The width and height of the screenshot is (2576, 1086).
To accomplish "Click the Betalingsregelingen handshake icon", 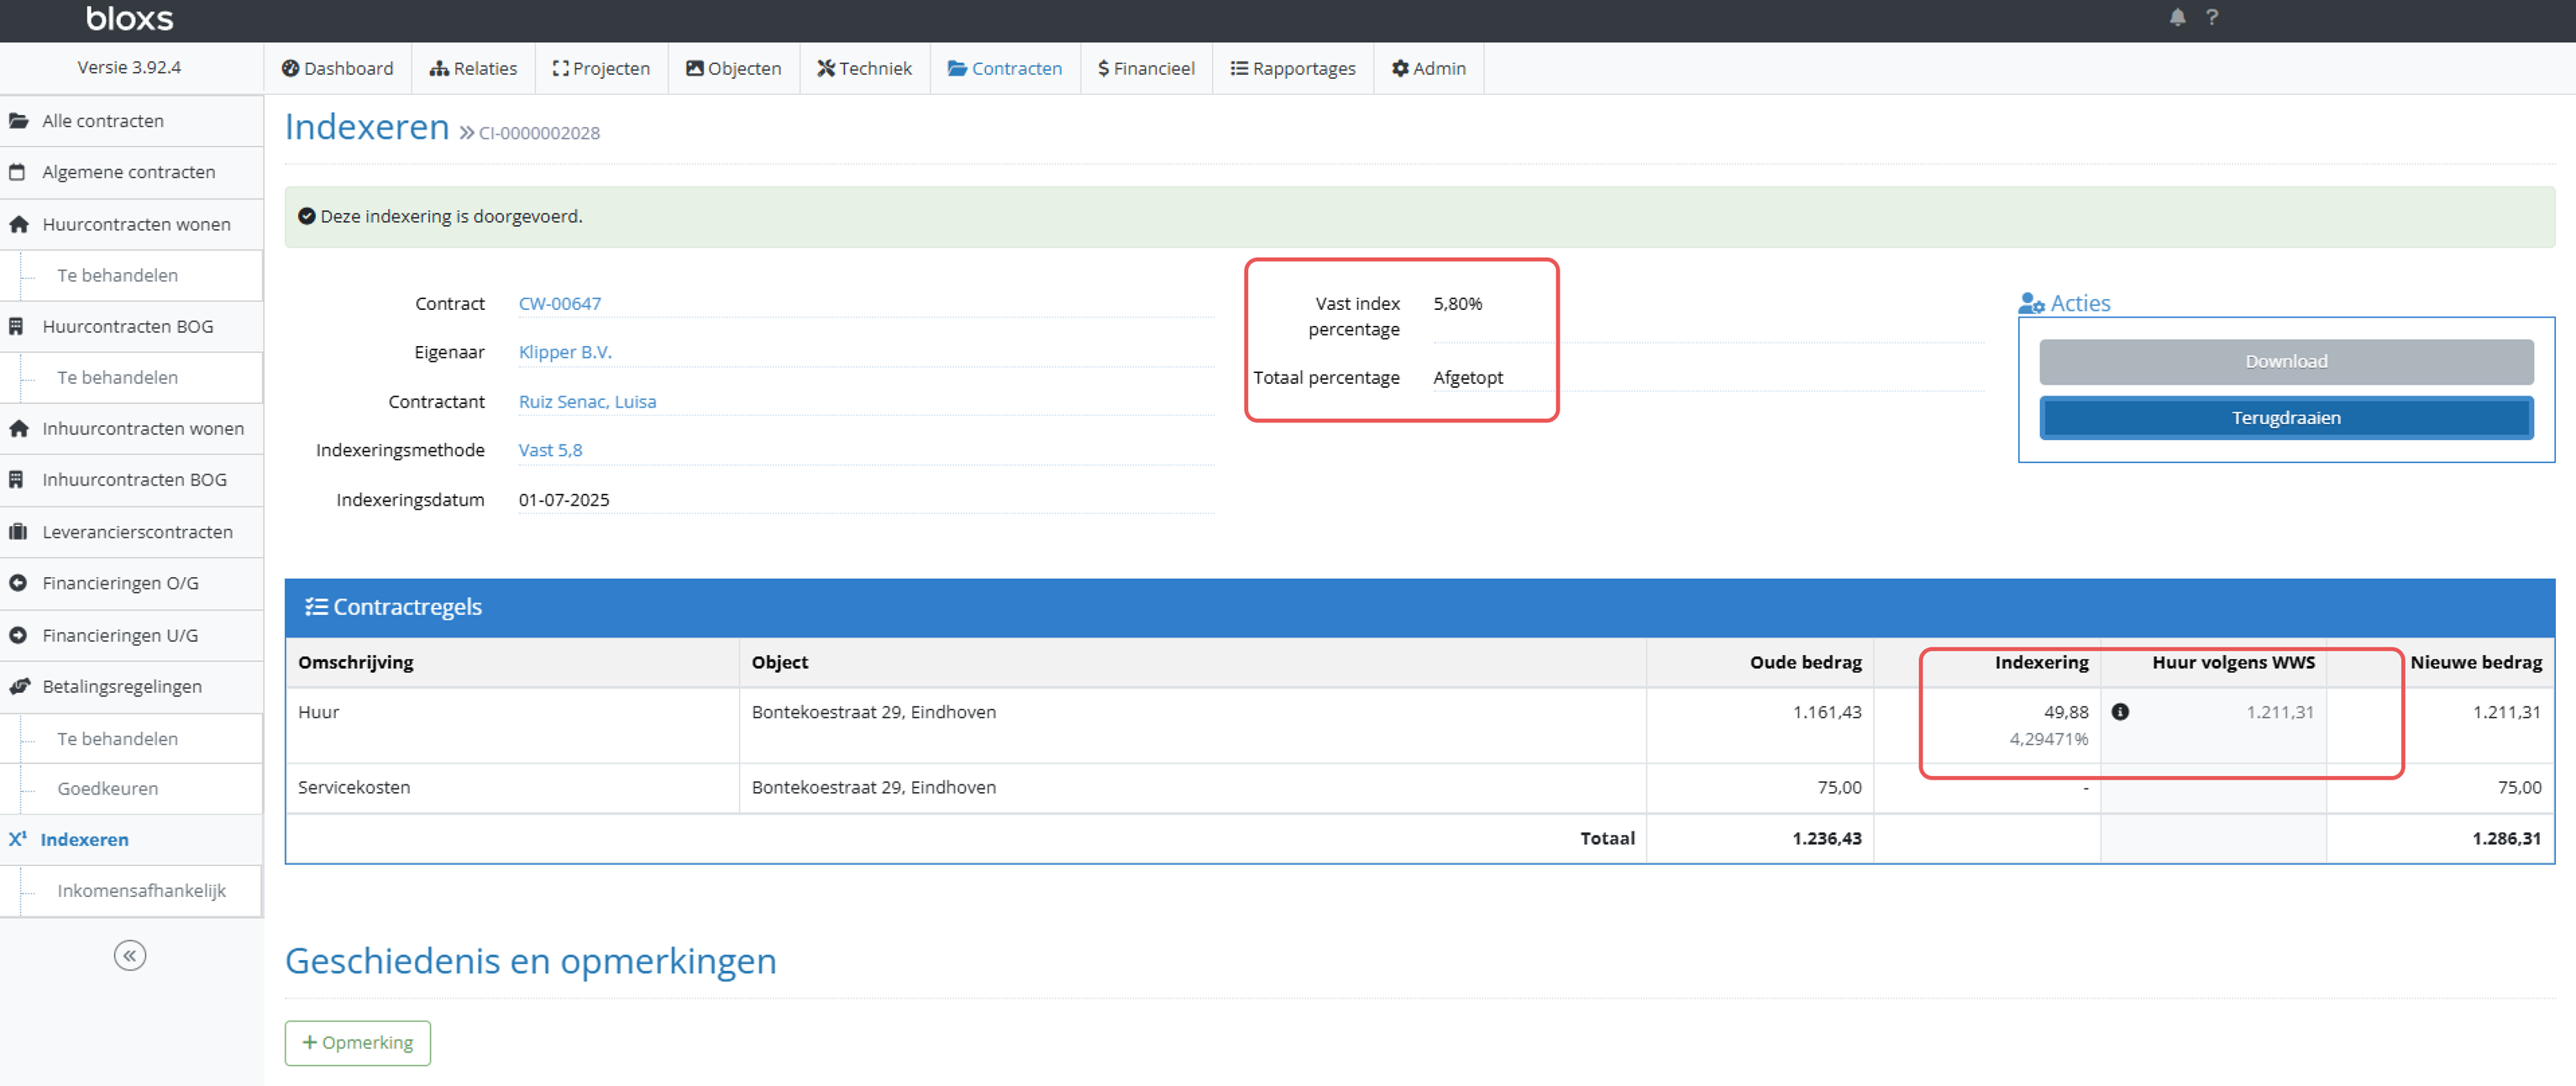I will point(19,686).
